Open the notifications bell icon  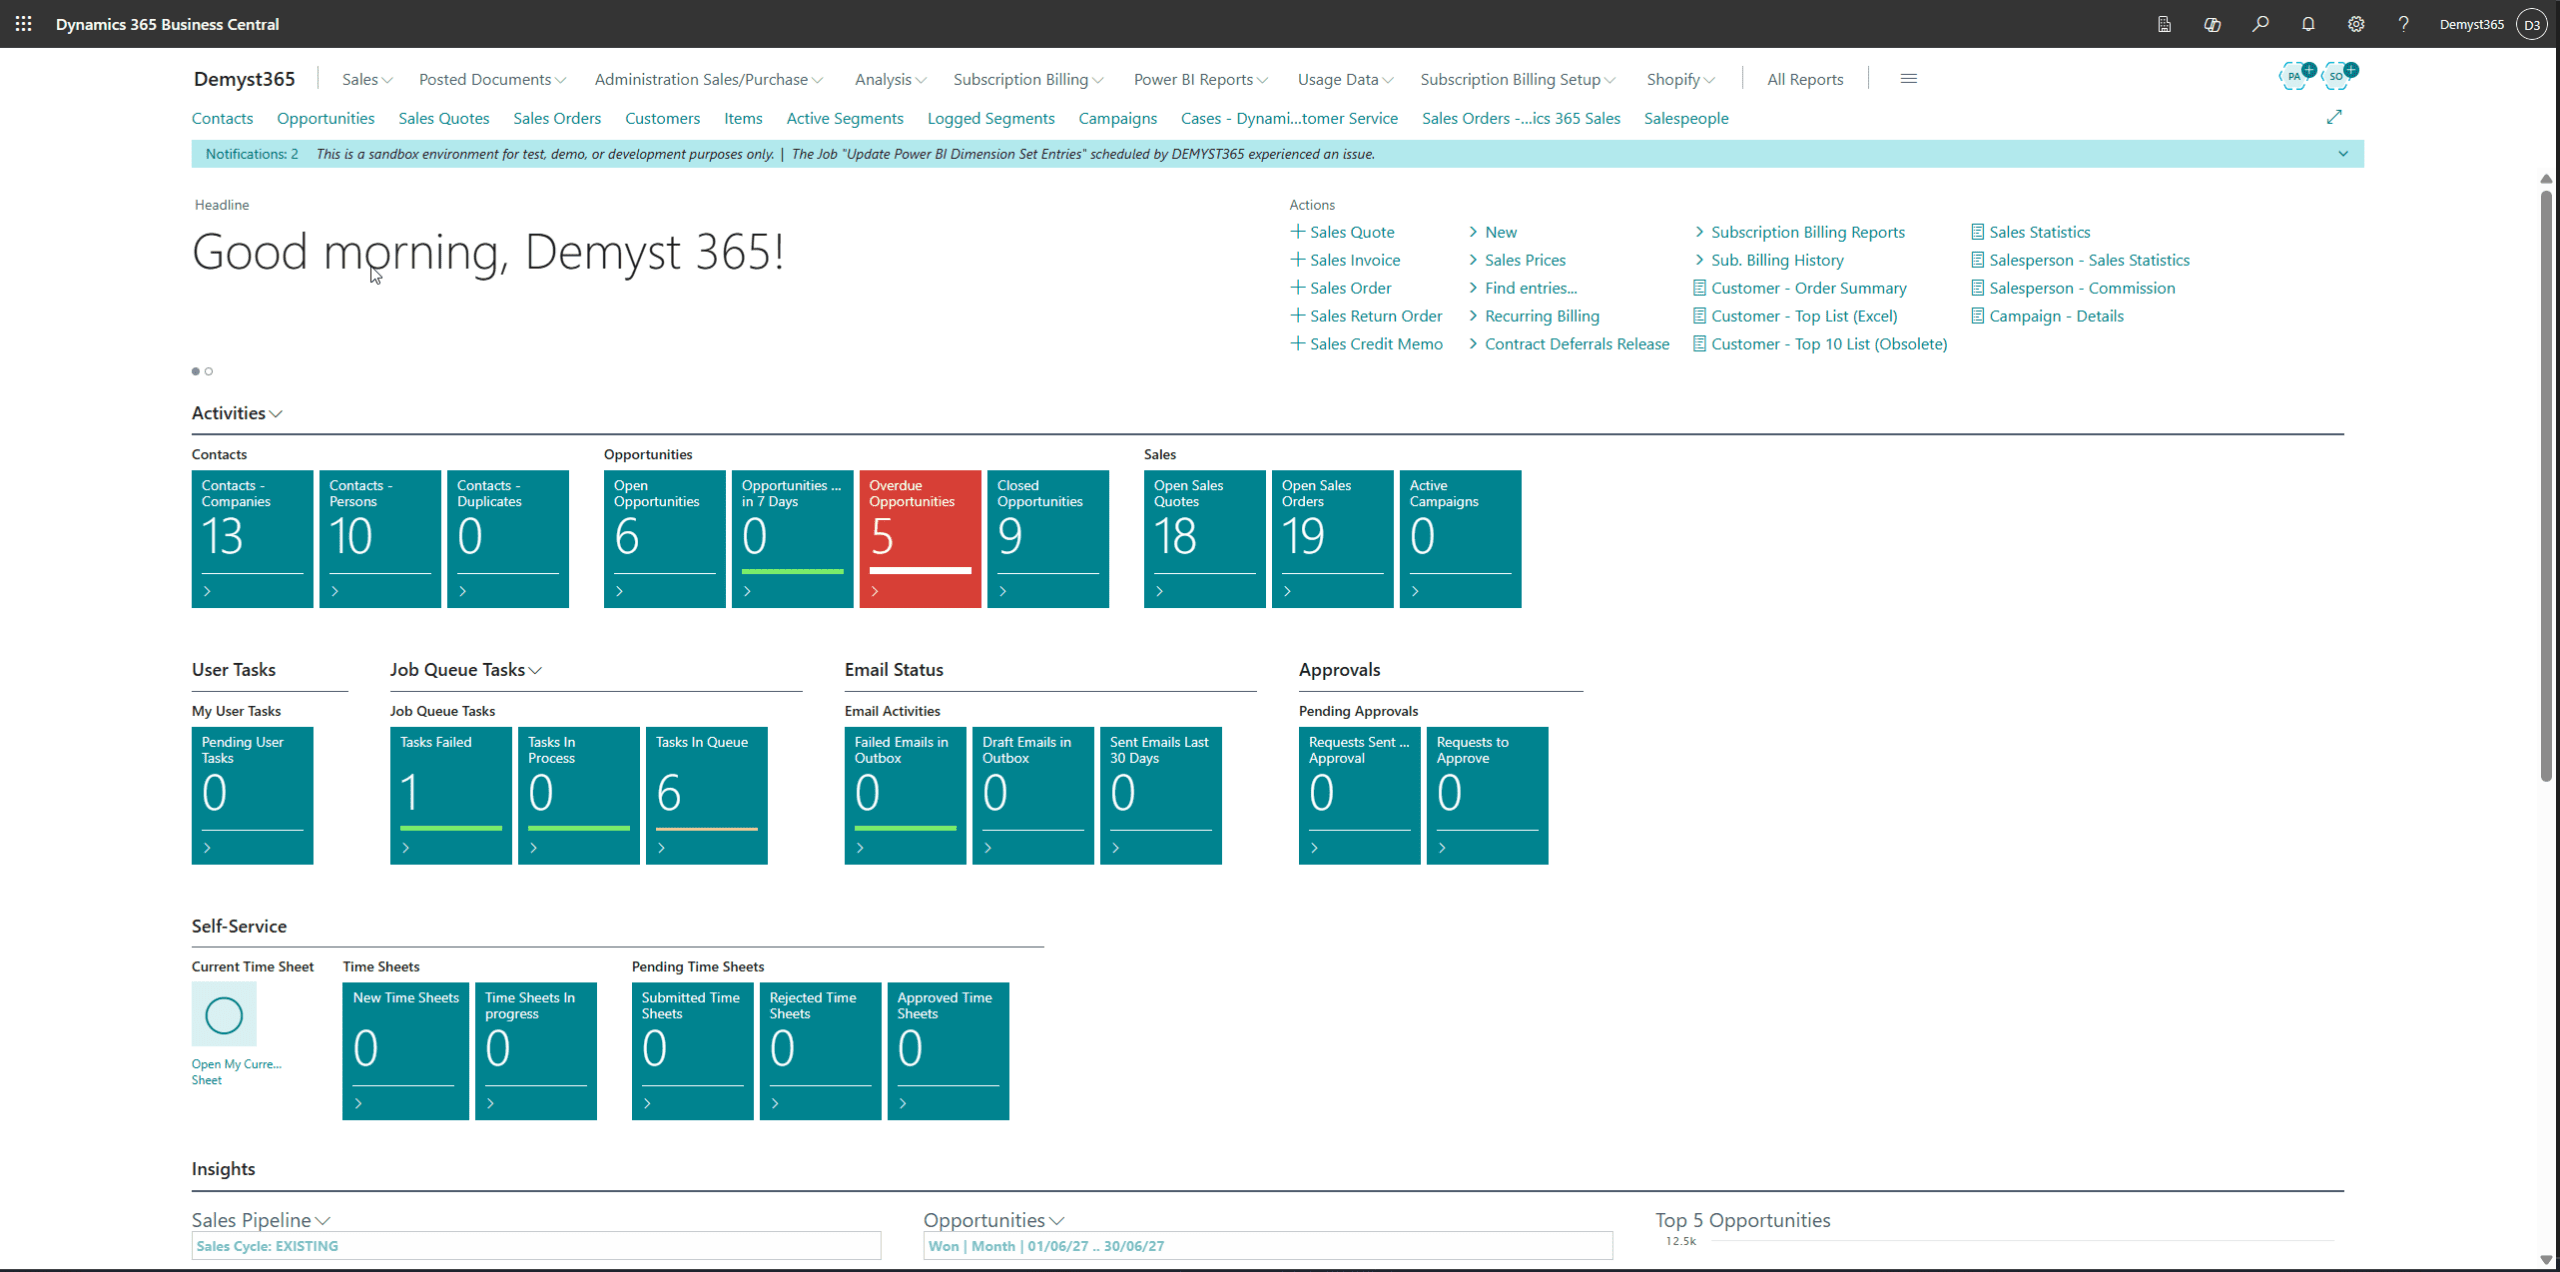click(x=2308, y=24)
